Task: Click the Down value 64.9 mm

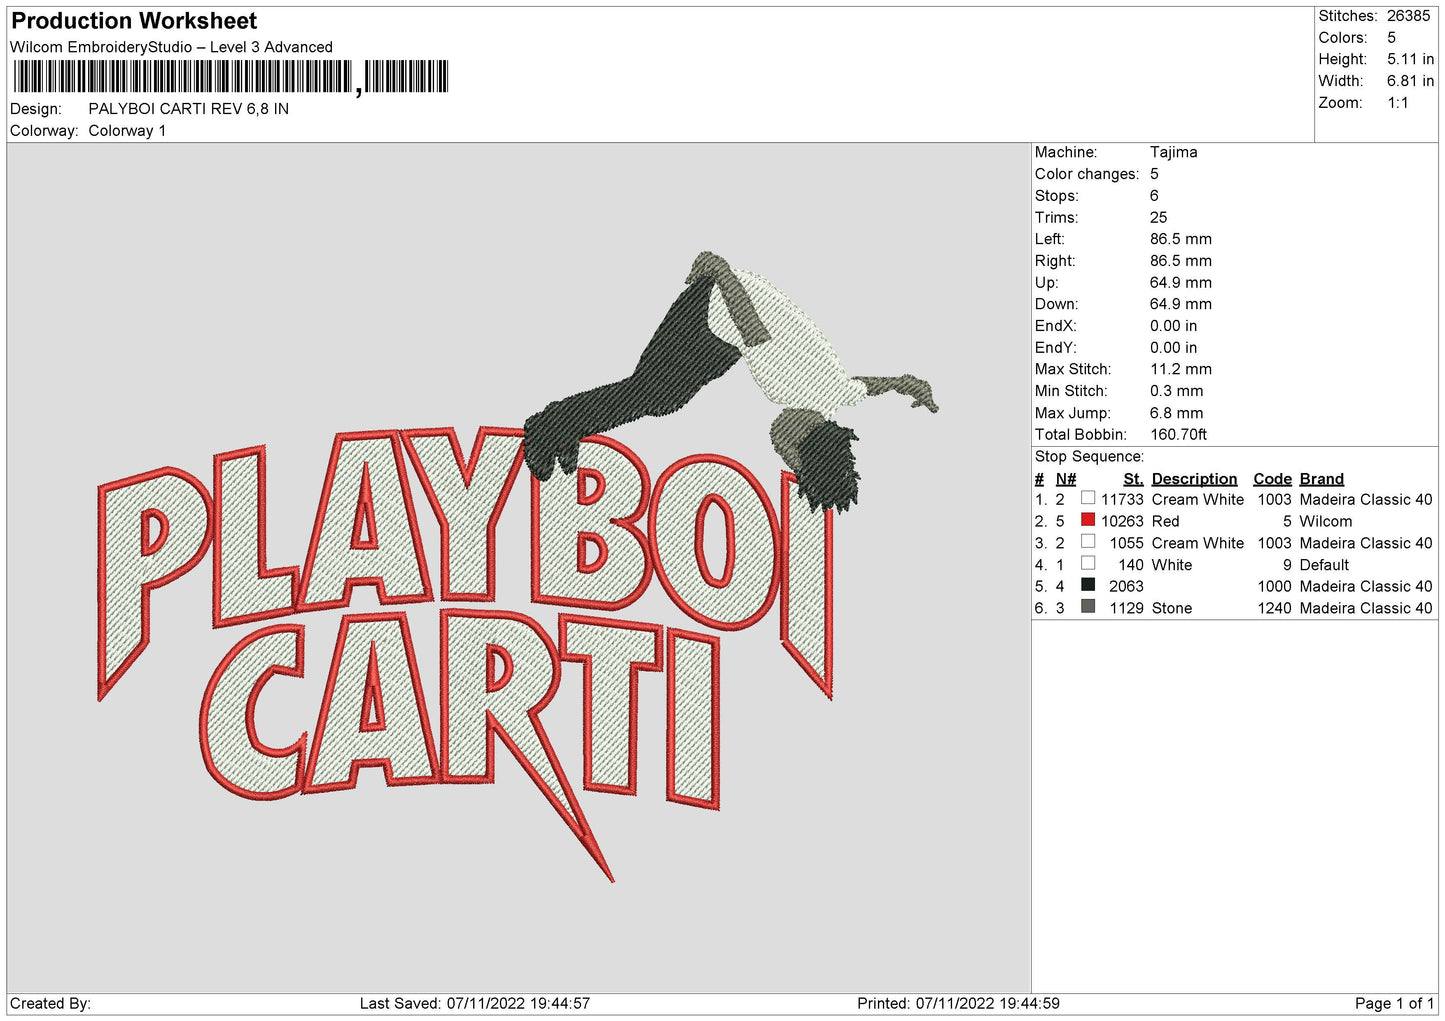Action: 1180,304
